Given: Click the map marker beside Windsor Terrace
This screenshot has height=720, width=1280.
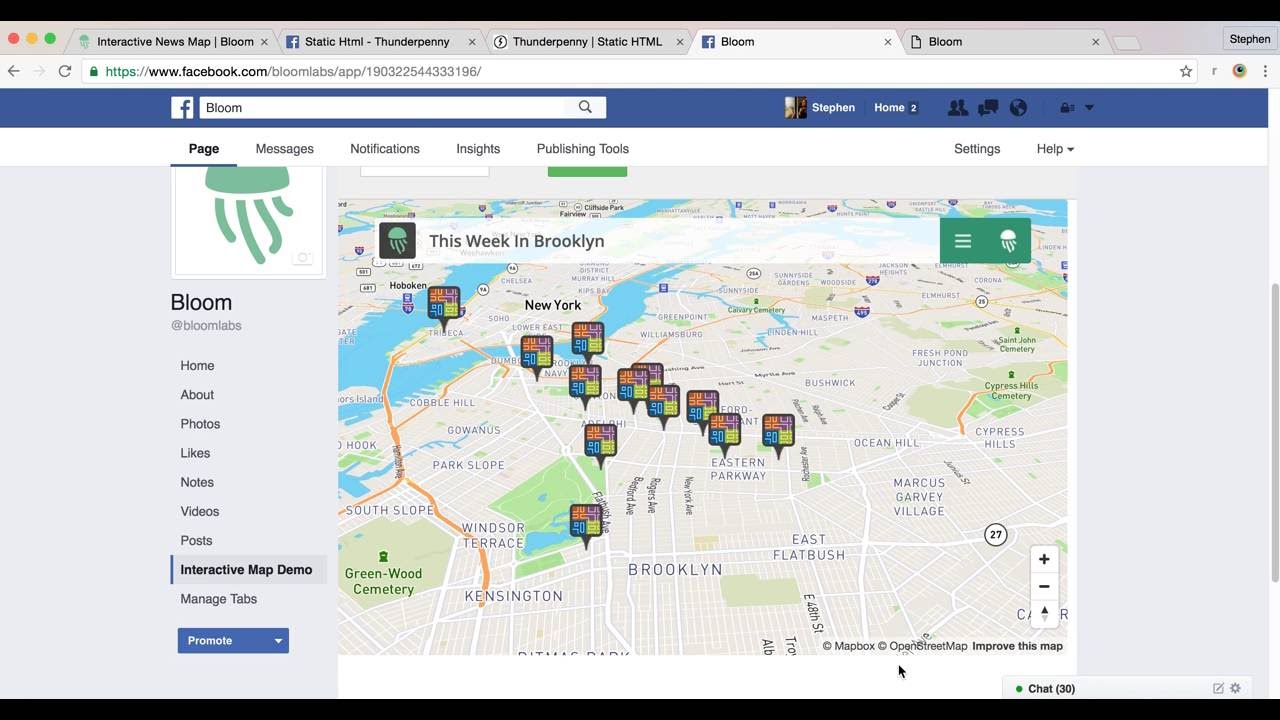Looking at the screenshot, I should click(x=586, y=524).
